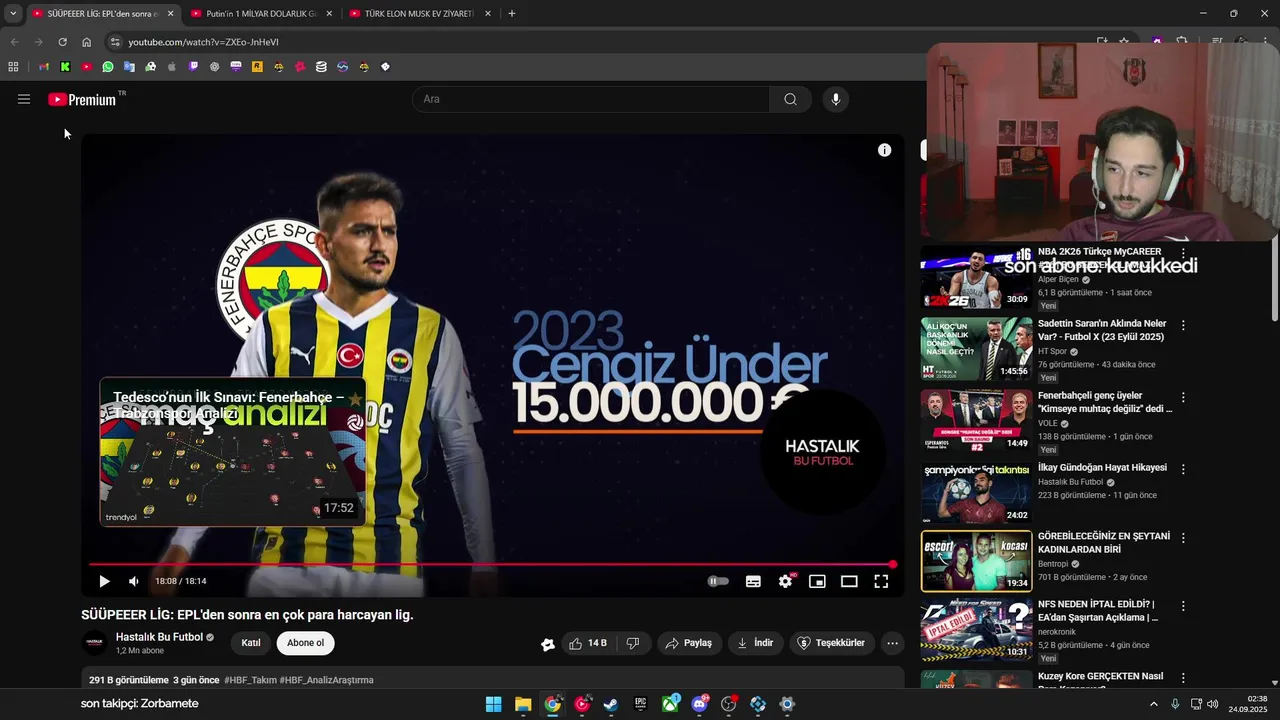This screenshot has height=720, width=1280.
Task: Open the video info card
Action: (884, 150)
